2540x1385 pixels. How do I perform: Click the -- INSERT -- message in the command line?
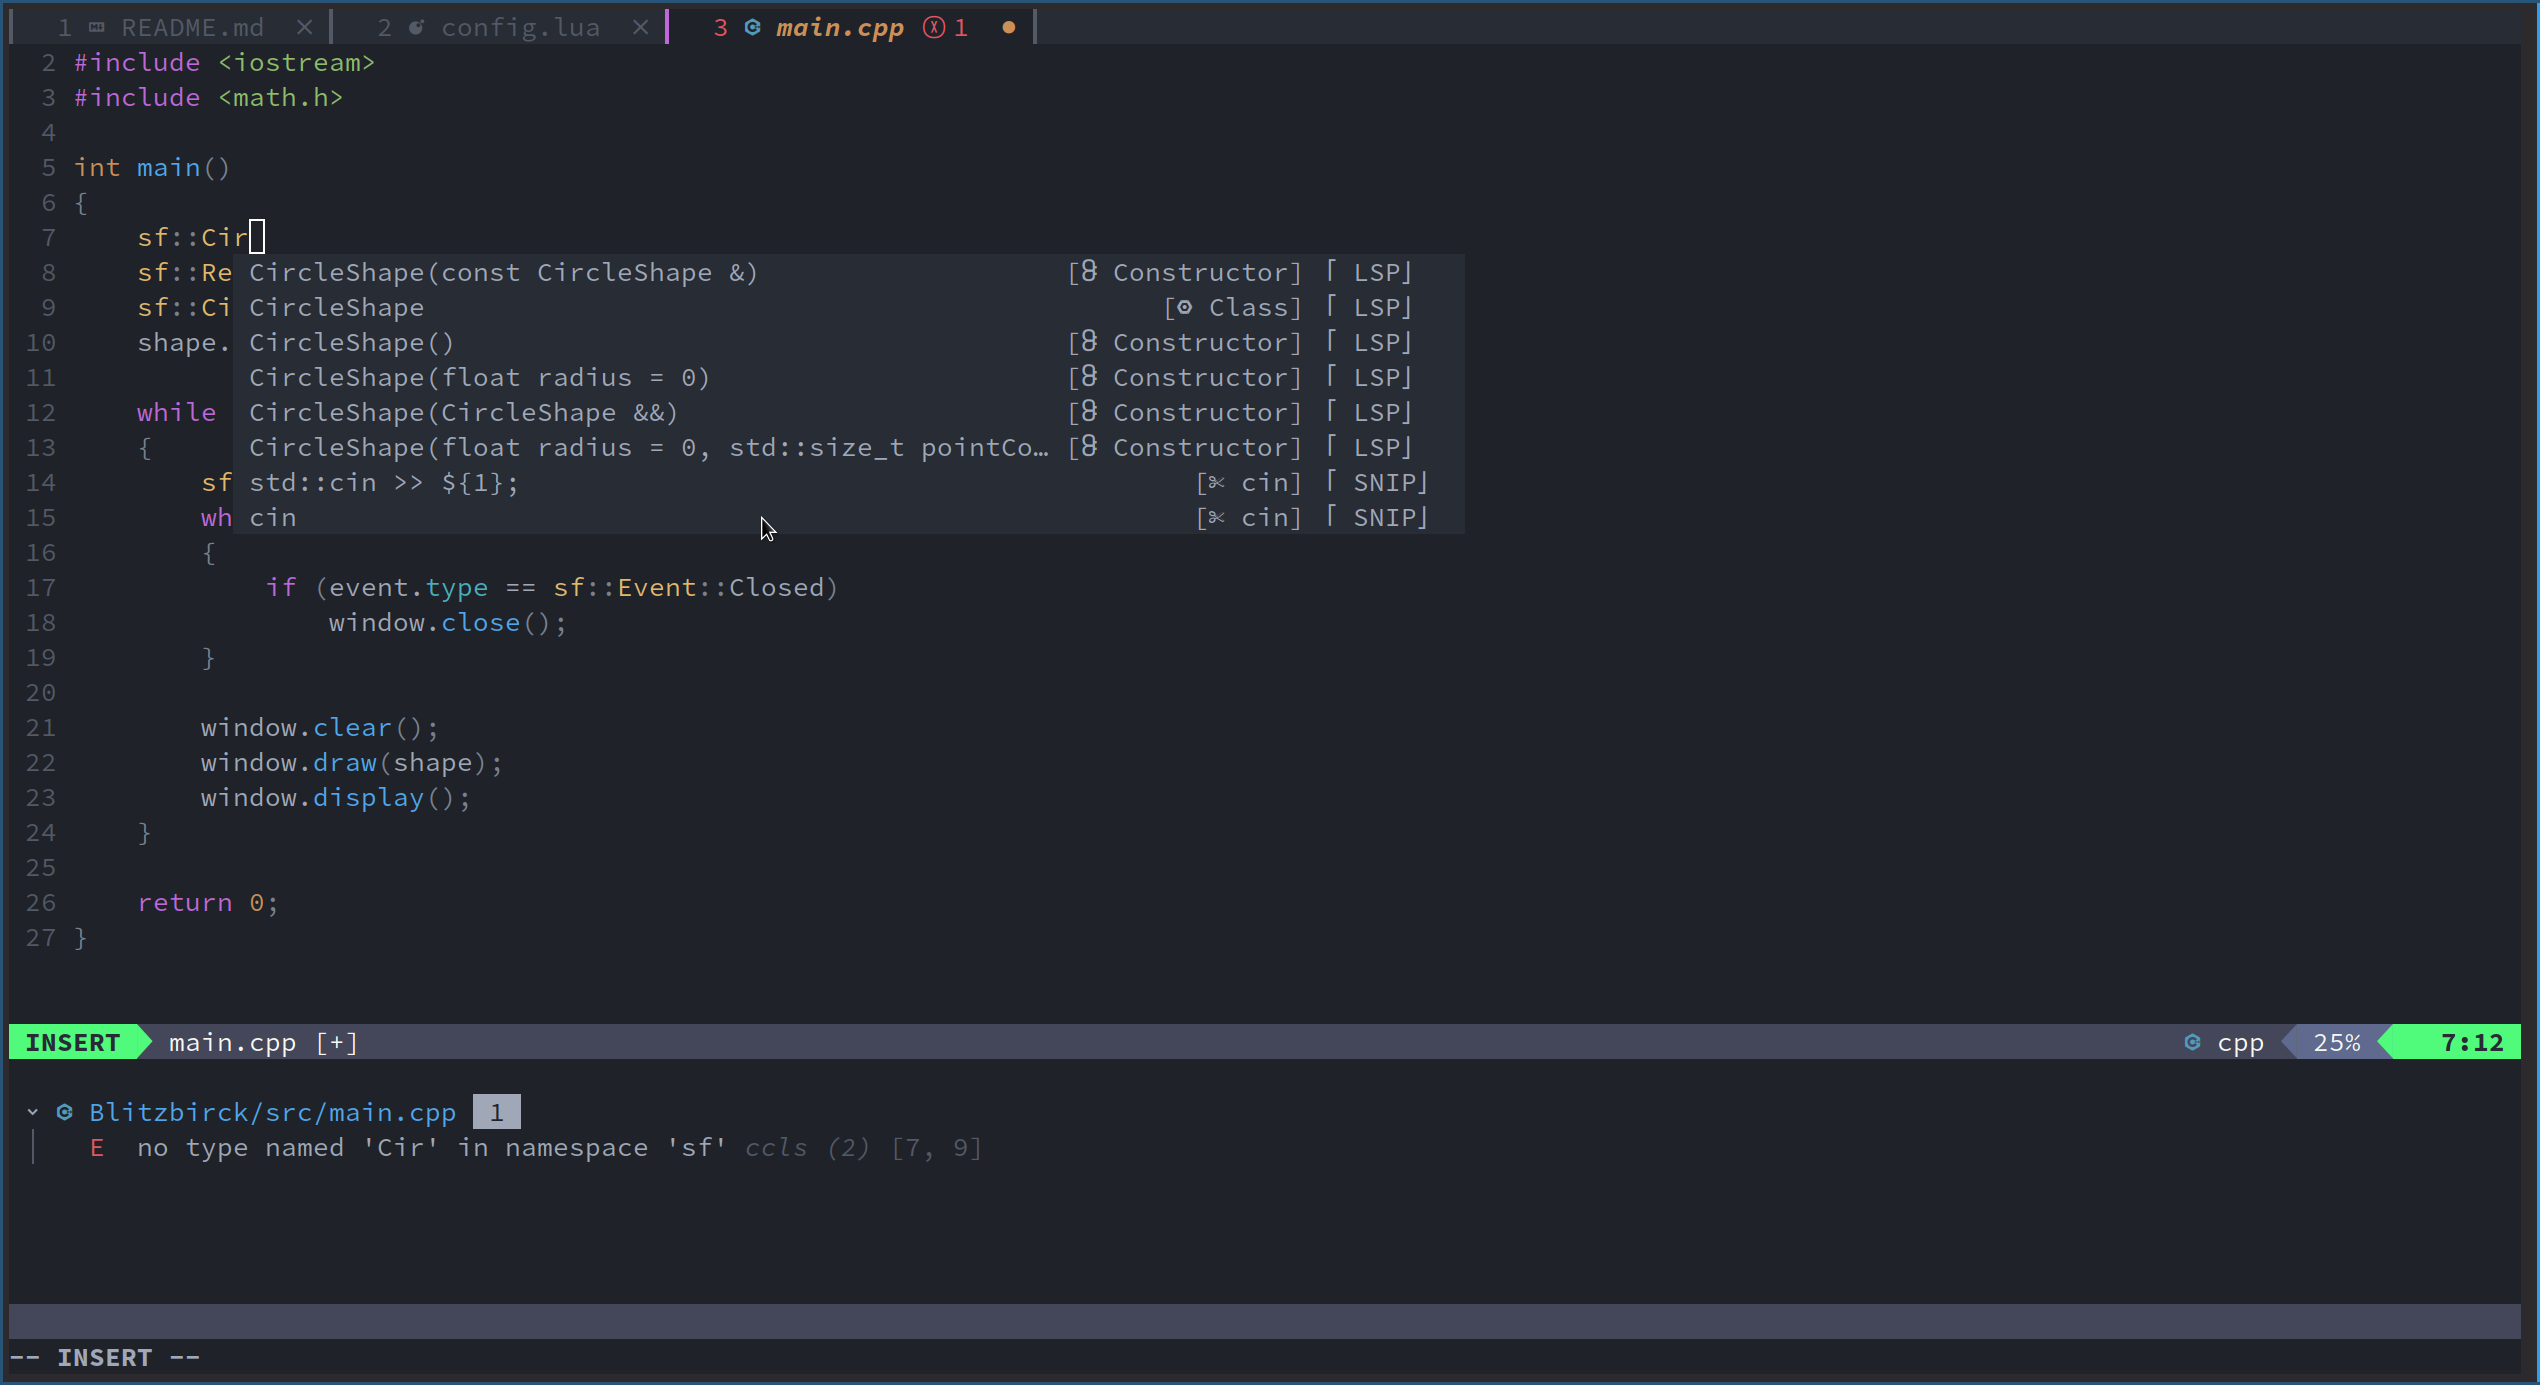coord(105,1357)
